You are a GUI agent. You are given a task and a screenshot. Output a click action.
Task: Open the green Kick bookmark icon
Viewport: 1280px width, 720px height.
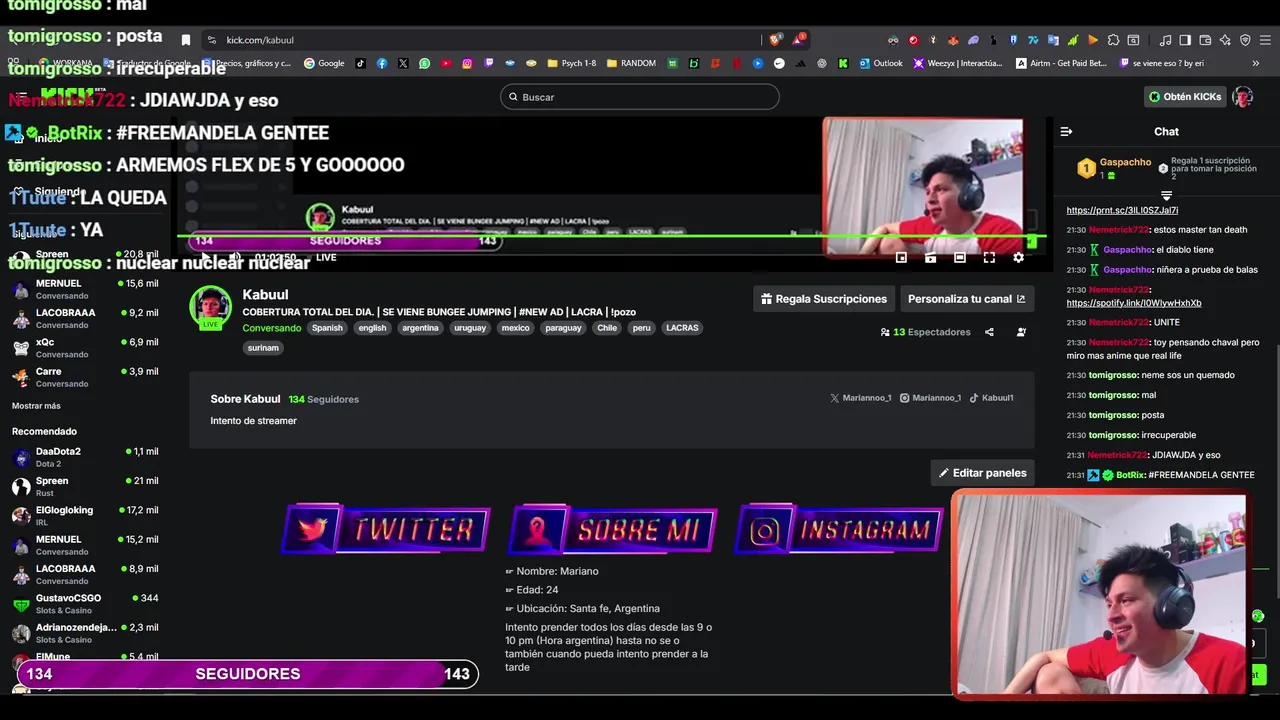point(843,63)
